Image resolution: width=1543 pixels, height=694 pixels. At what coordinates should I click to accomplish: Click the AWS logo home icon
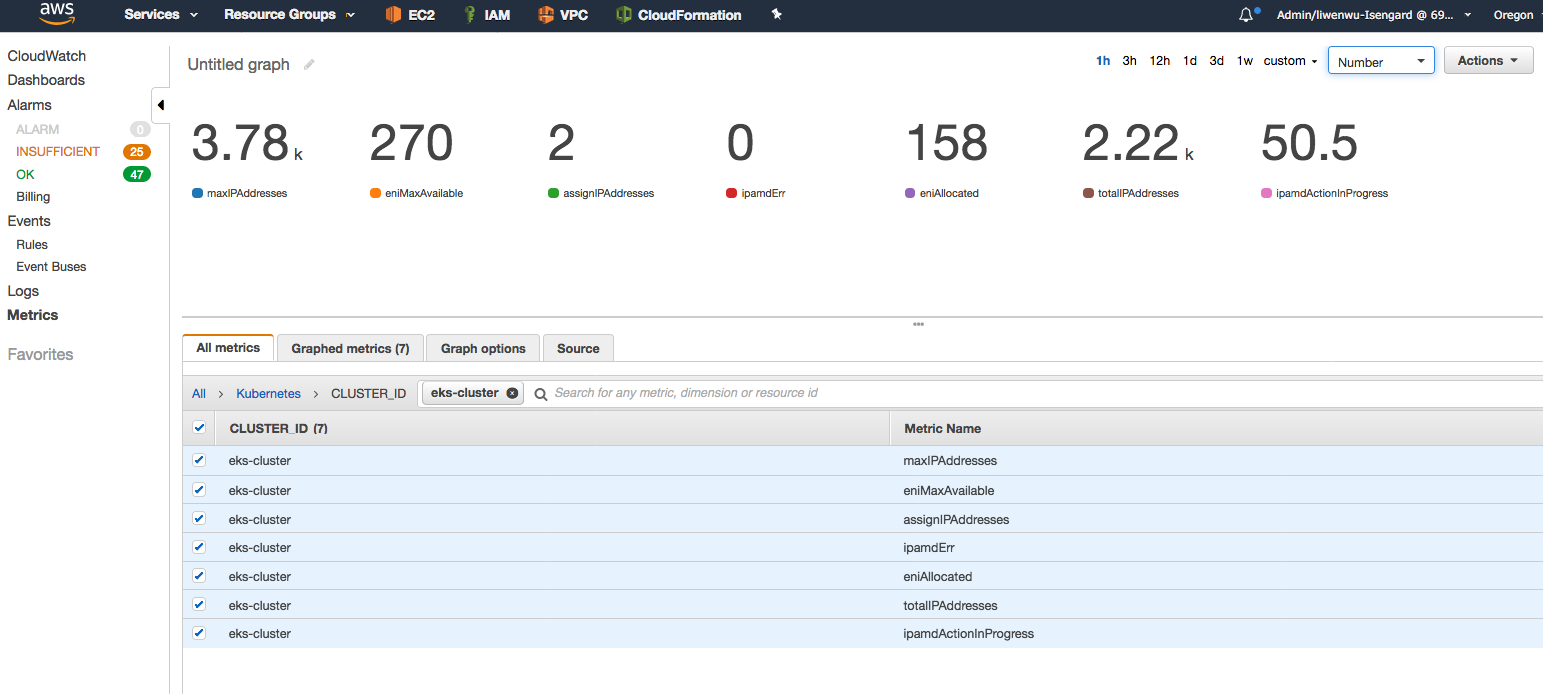pos(58,14)
